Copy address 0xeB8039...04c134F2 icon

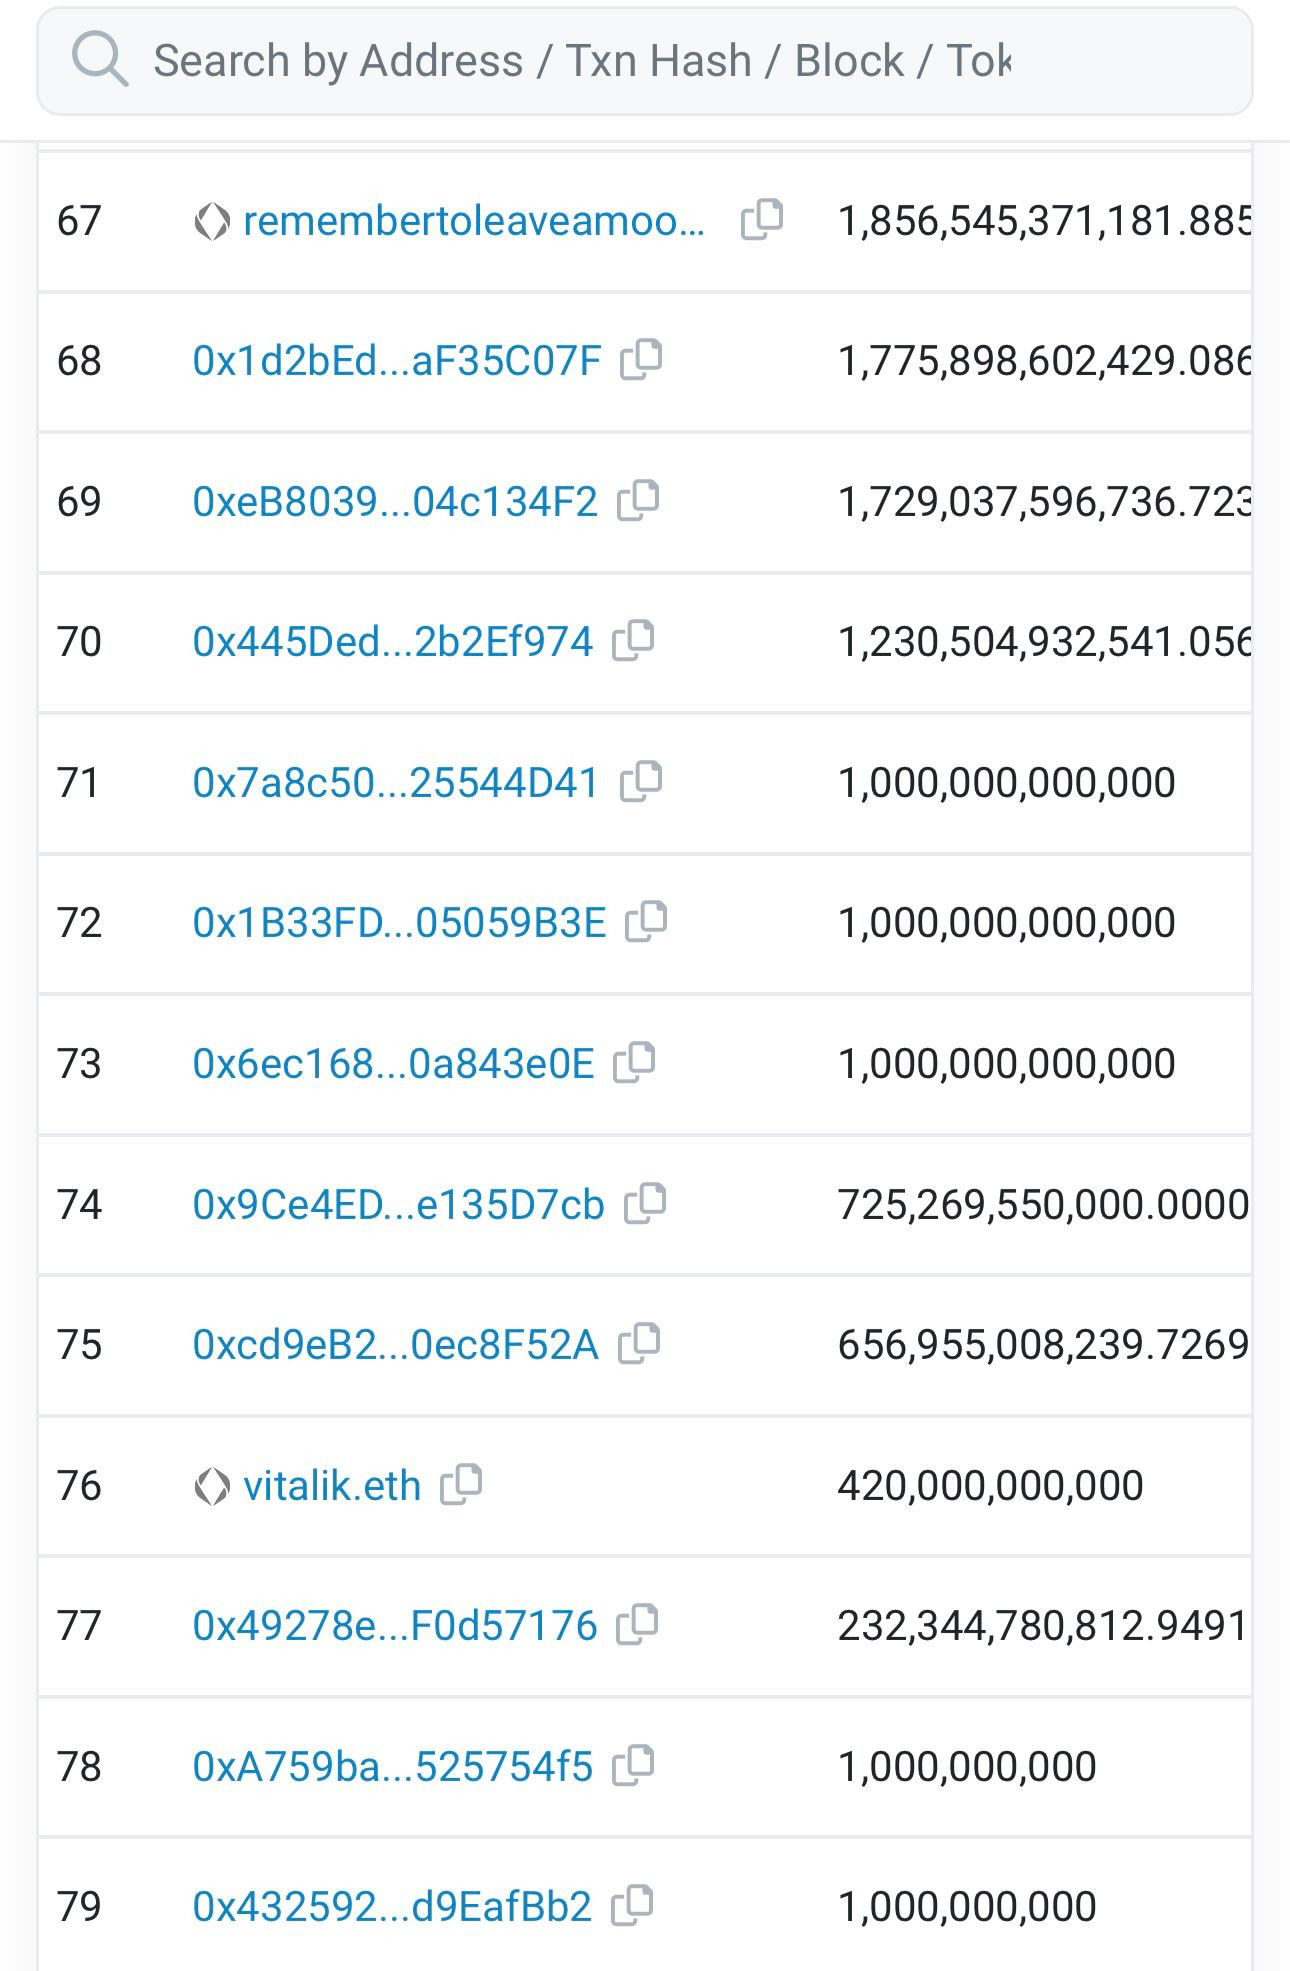(638, 500)
